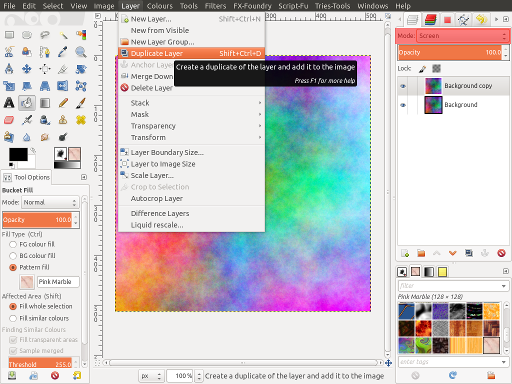Select the Blend gradient tool
Screen dimensions: 512x384
click(x=45, y=103)
